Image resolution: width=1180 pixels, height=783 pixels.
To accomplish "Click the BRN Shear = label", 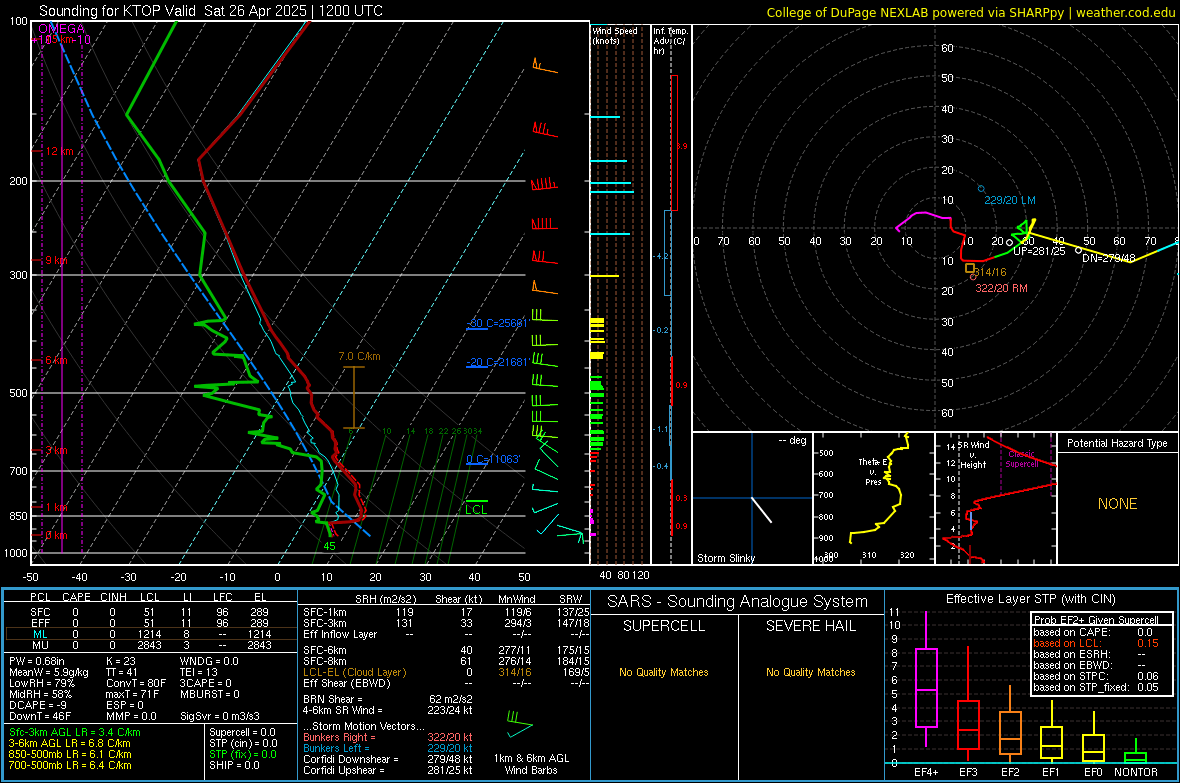I will (333, 699).
